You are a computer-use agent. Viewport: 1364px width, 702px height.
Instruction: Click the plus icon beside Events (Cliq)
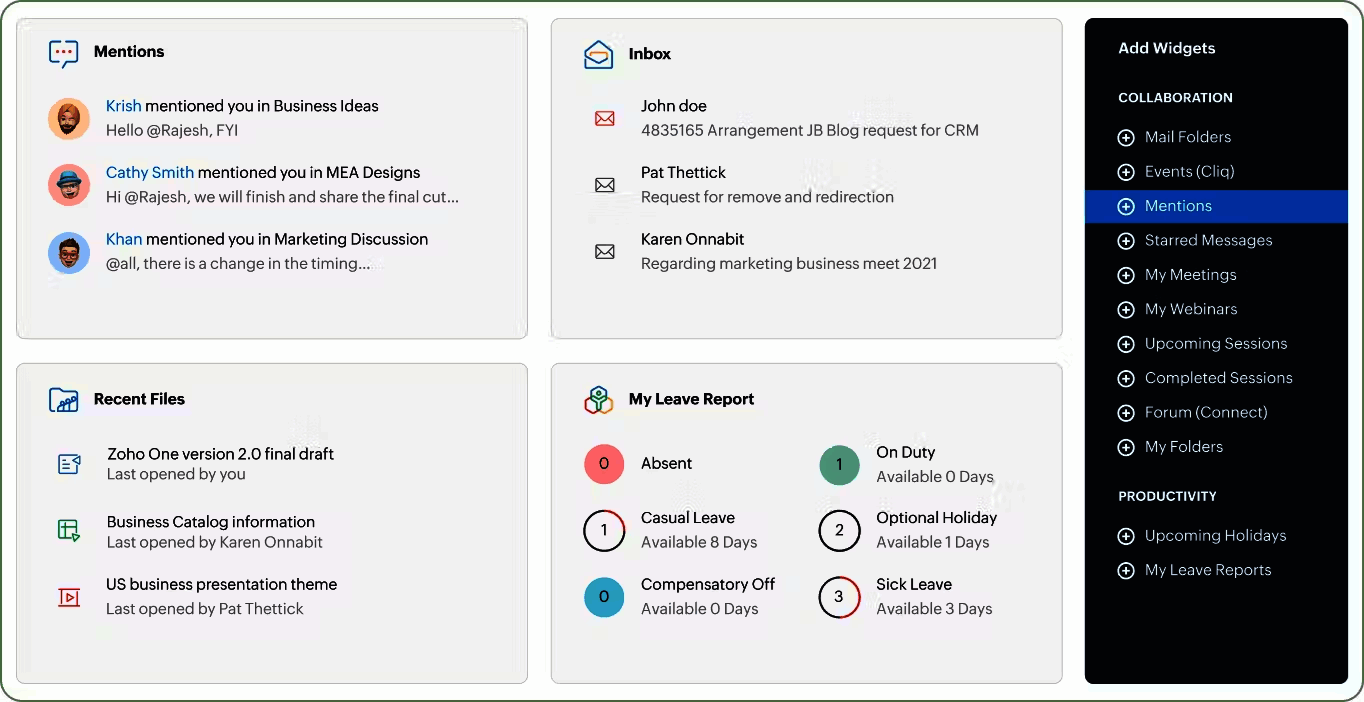coord(1124,171)
